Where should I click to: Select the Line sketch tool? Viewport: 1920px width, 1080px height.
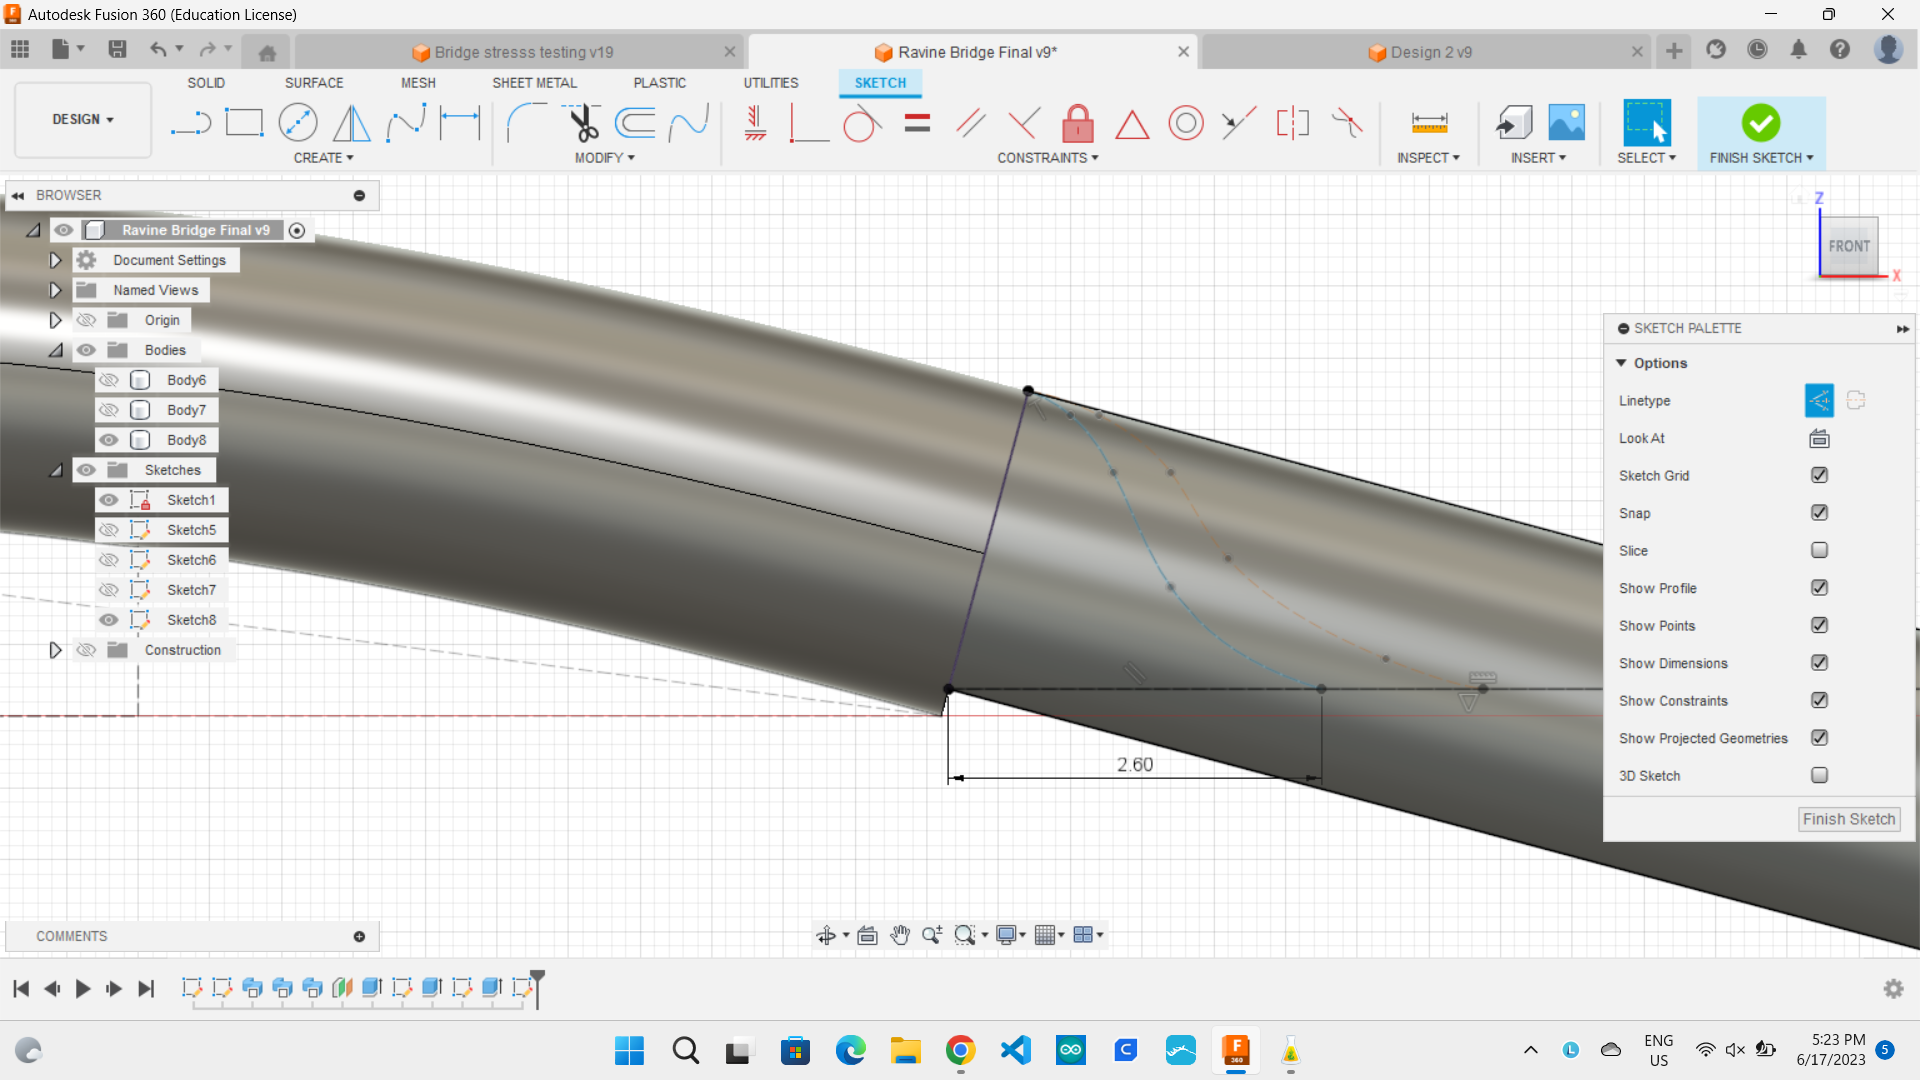(x=190, y=122)
